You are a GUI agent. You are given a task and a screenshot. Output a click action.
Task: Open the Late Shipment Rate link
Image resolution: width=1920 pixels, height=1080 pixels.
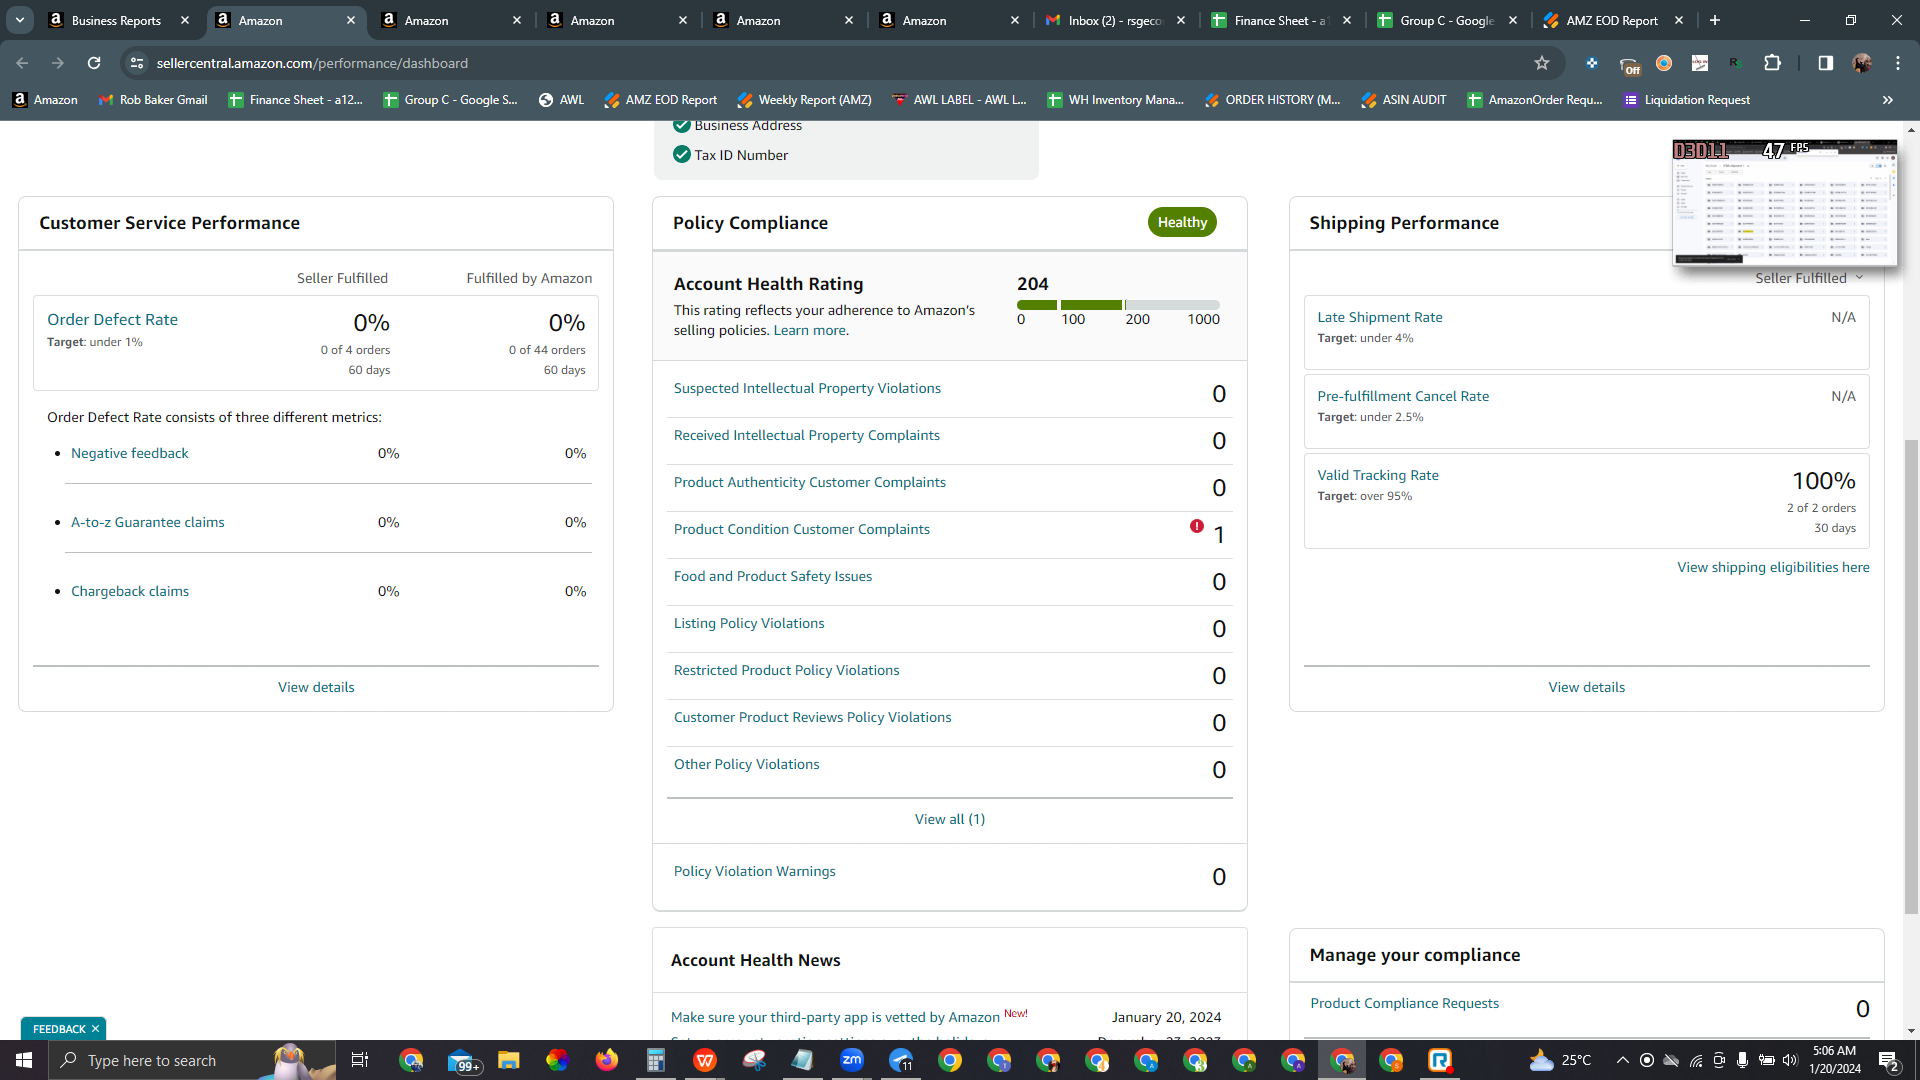point(1380,318)
